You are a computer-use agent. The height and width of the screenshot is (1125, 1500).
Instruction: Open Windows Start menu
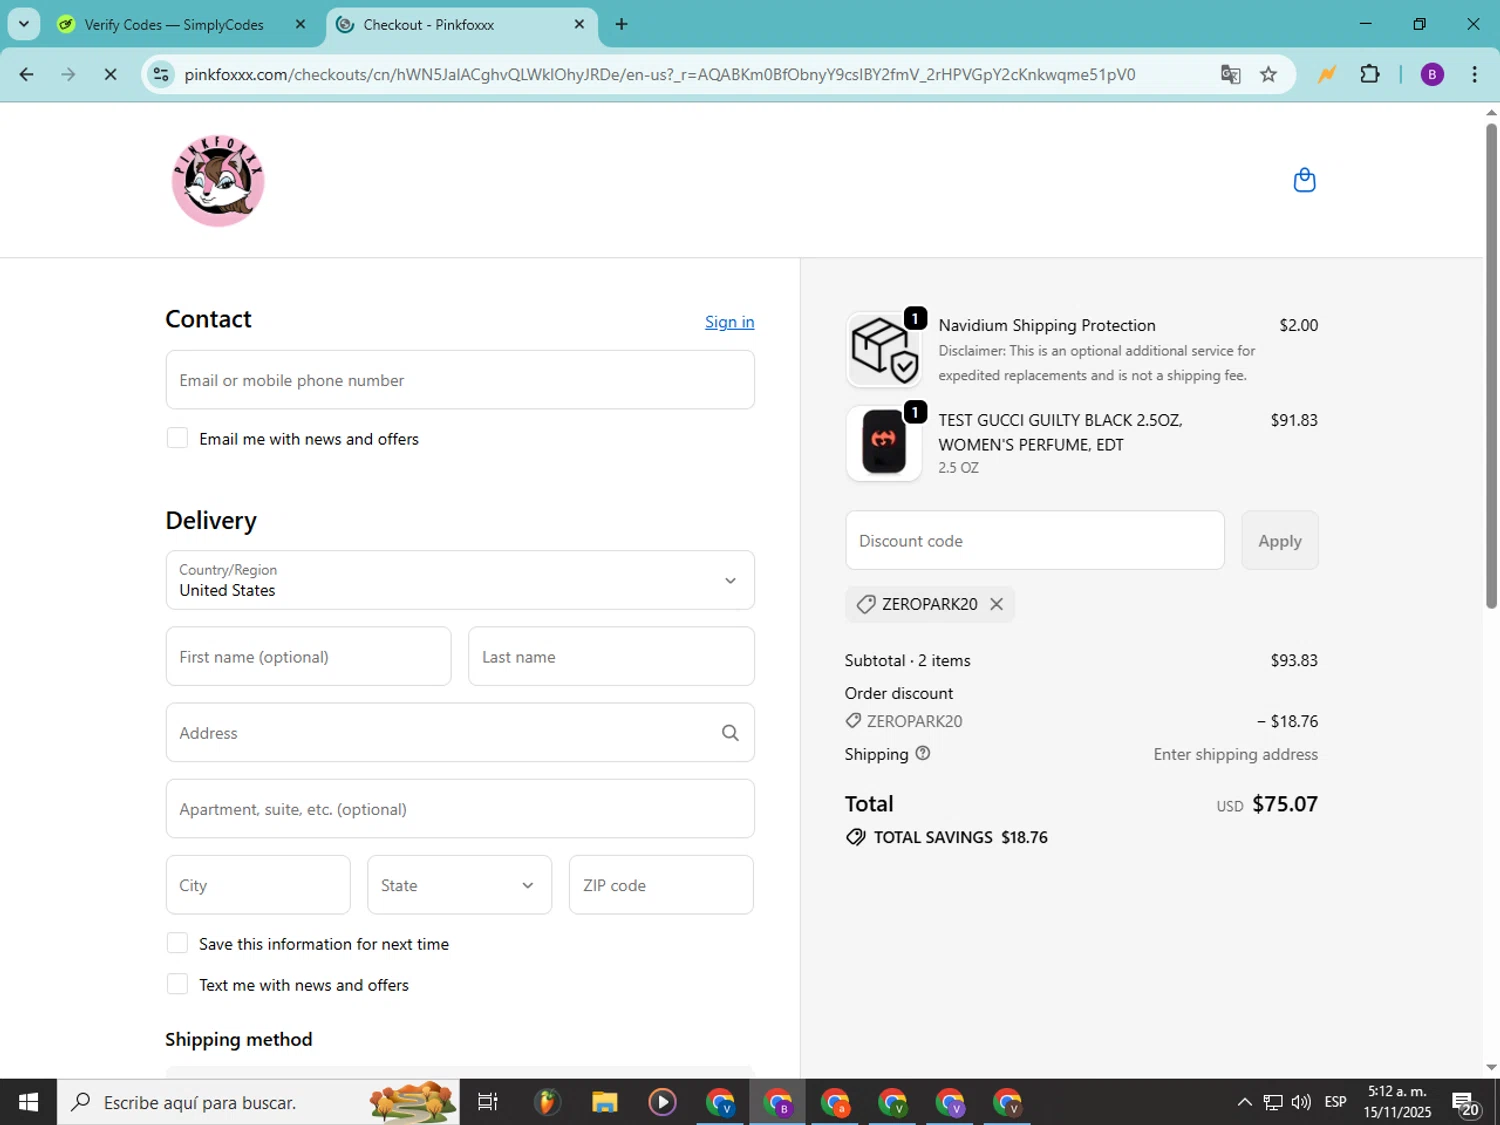pyautogui.click(x=28, y=1102)
